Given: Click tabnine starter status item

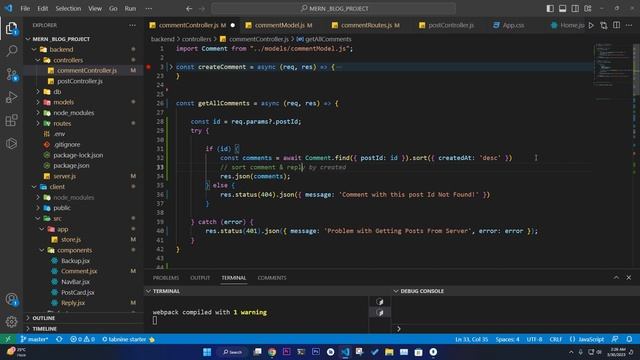Looking at the screenshot, I should pos(128,339).
